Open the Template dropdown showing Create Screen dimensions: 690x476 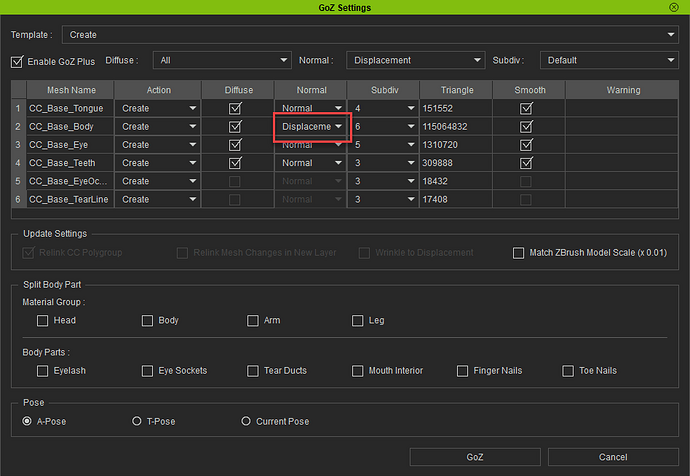click(x=370, y=34)
